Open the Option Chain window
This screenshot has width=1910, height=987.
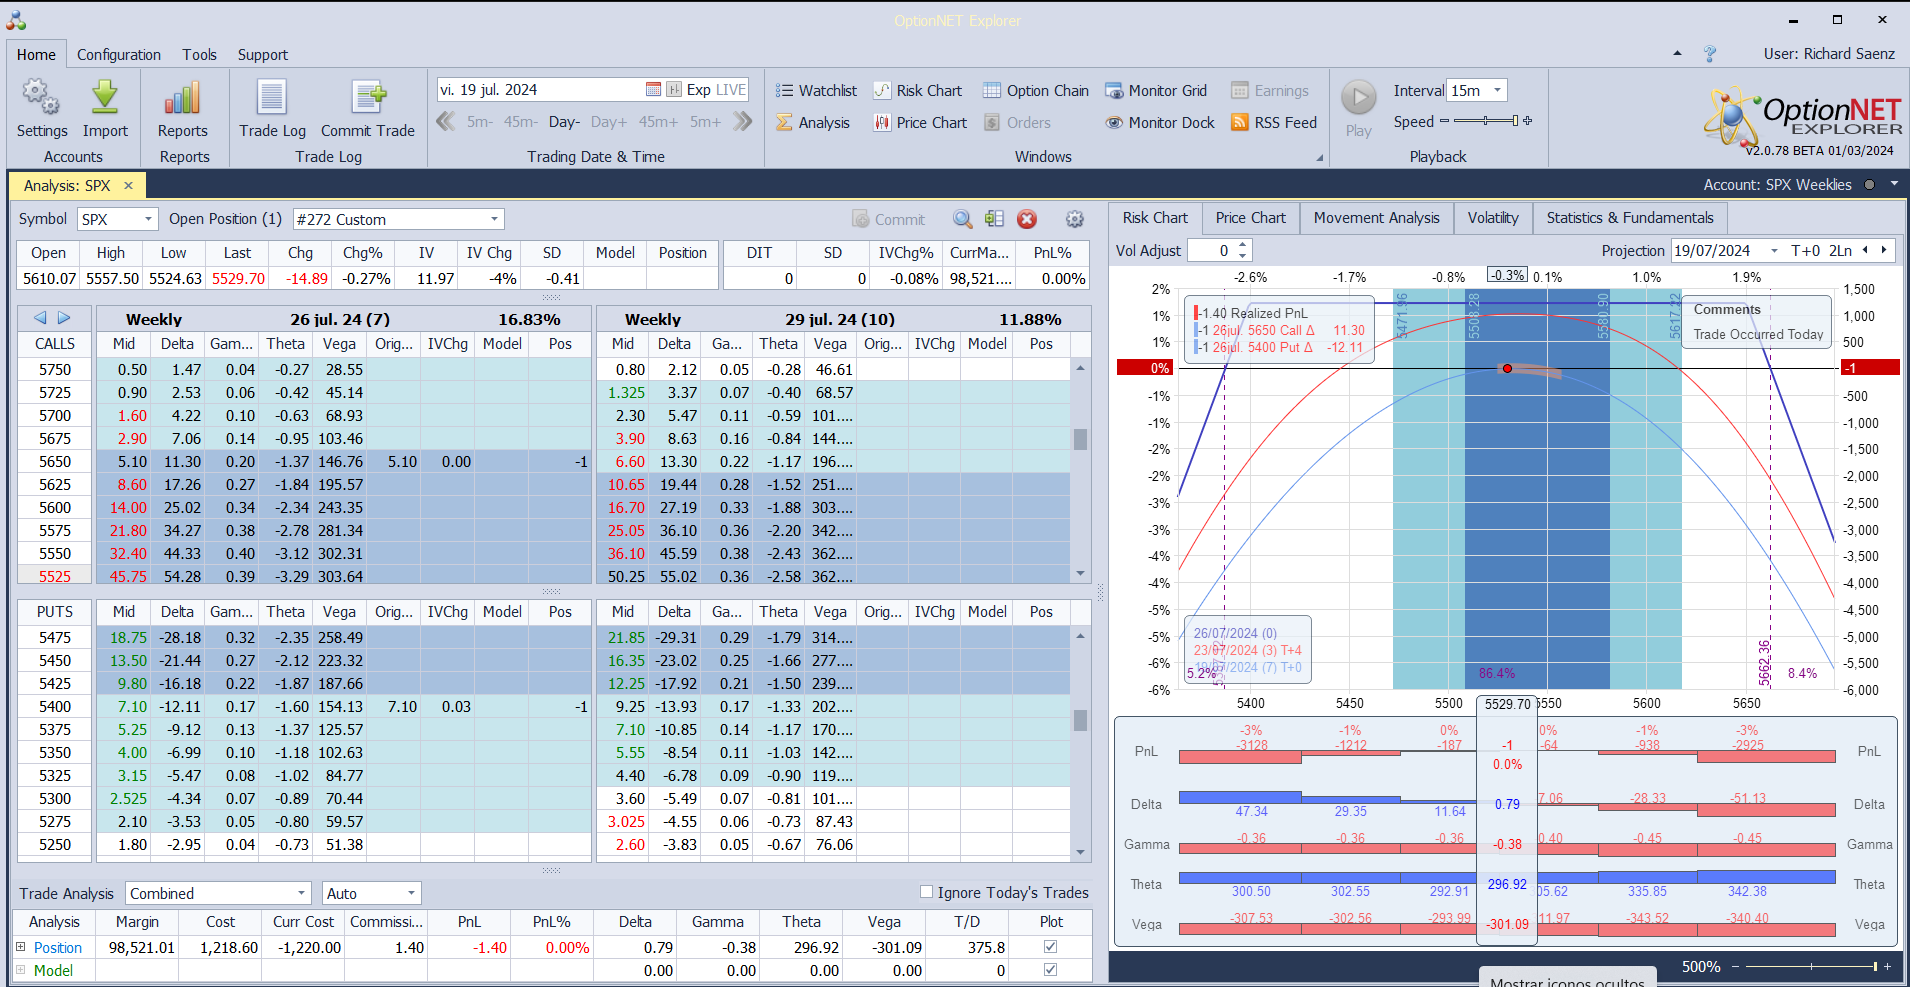point(1035,91)
